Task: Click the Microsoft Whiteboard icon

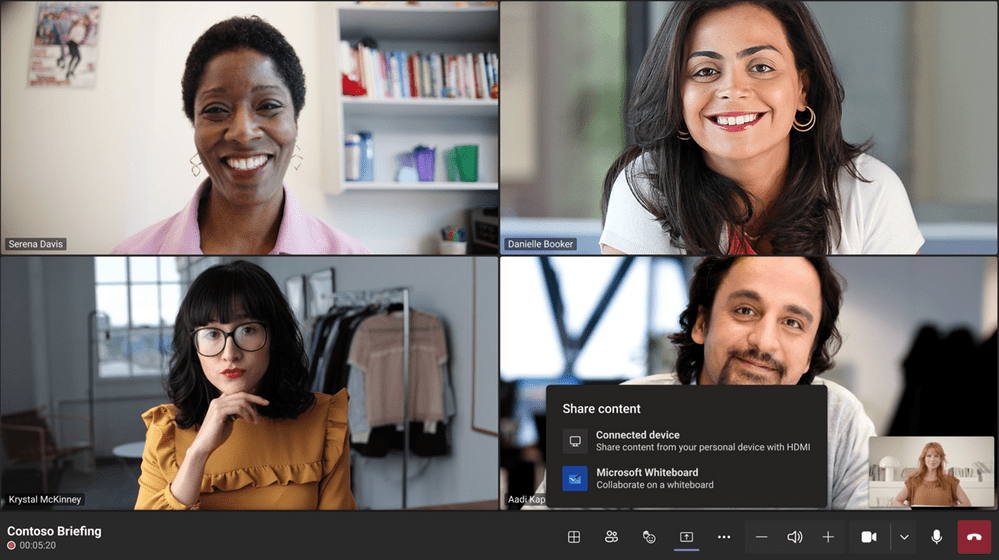Action: (575, 478)
